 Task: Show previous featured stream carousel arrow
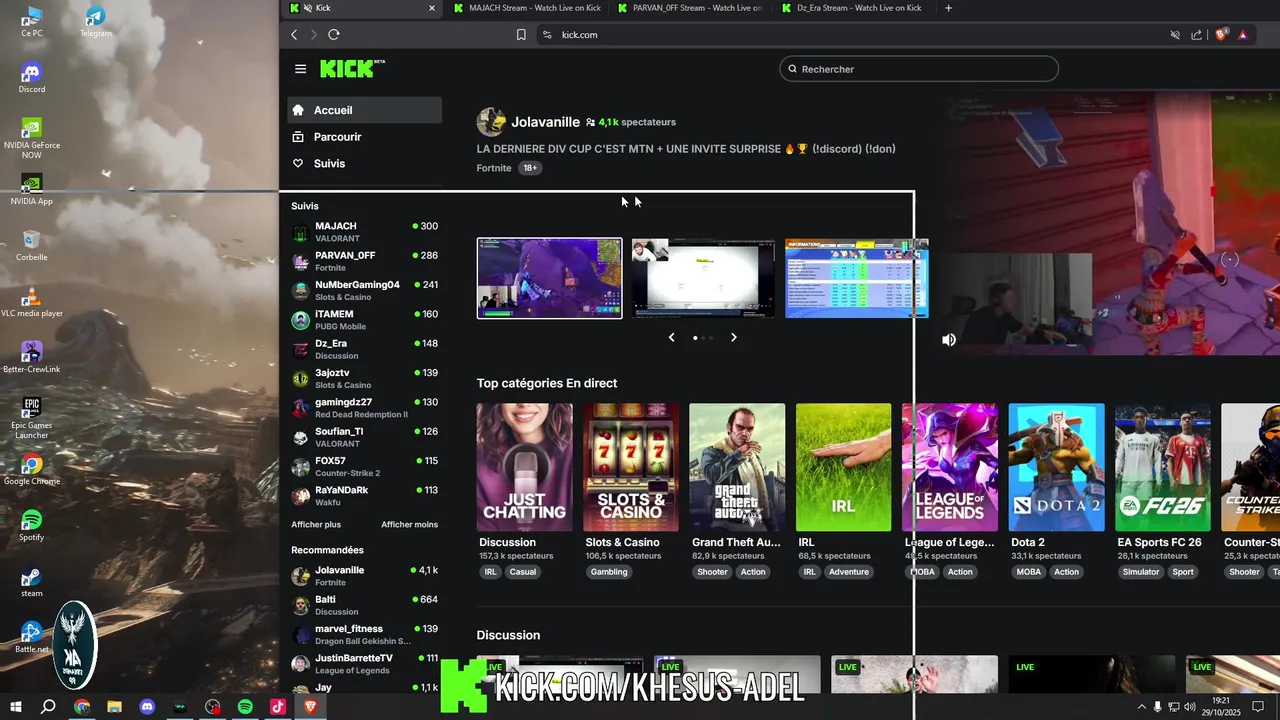tap(672, 338)
